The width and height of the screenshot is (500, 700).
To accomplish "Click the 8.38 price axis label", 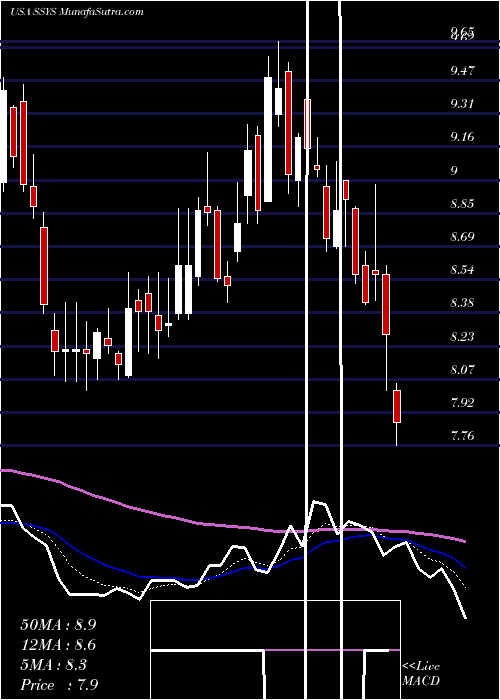I will coord(462,303).
